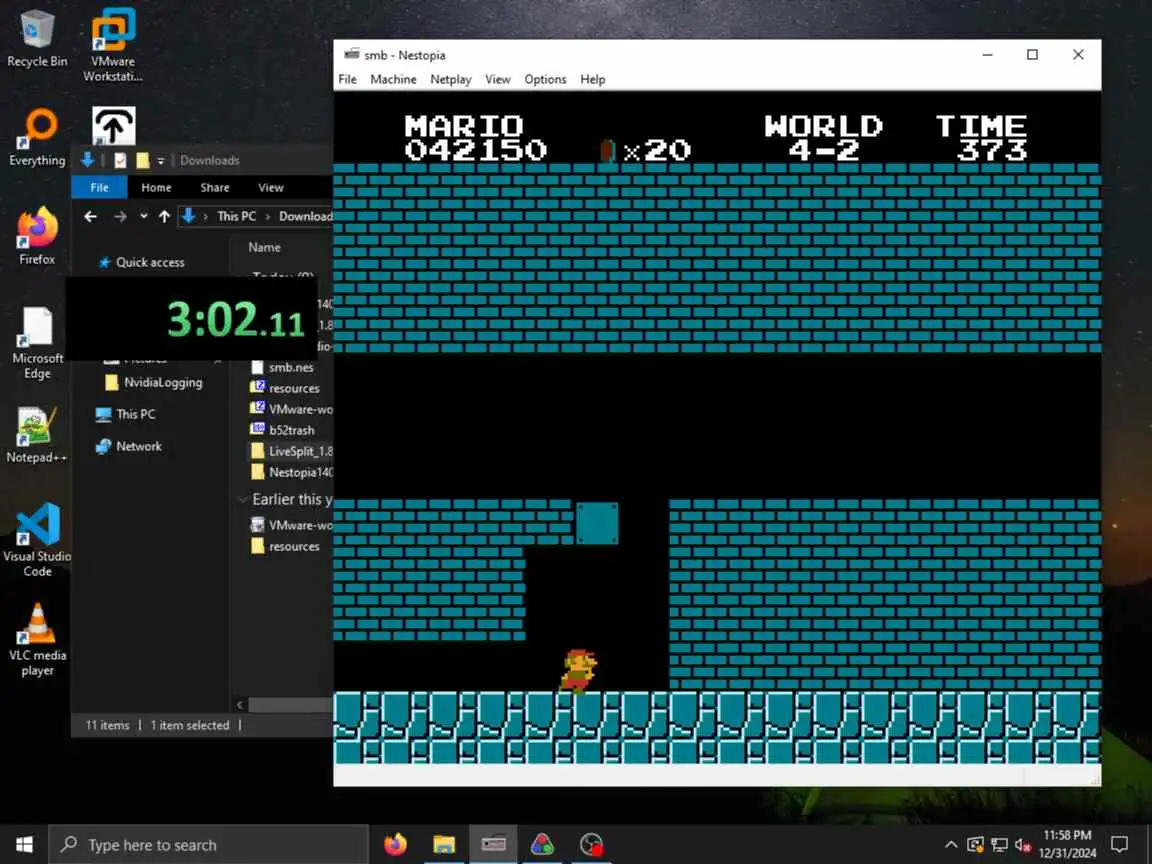This screenshot has height=864, width=1152.
Task: Click the Explorer quick access properties icon
Action: tap(120, 160)
